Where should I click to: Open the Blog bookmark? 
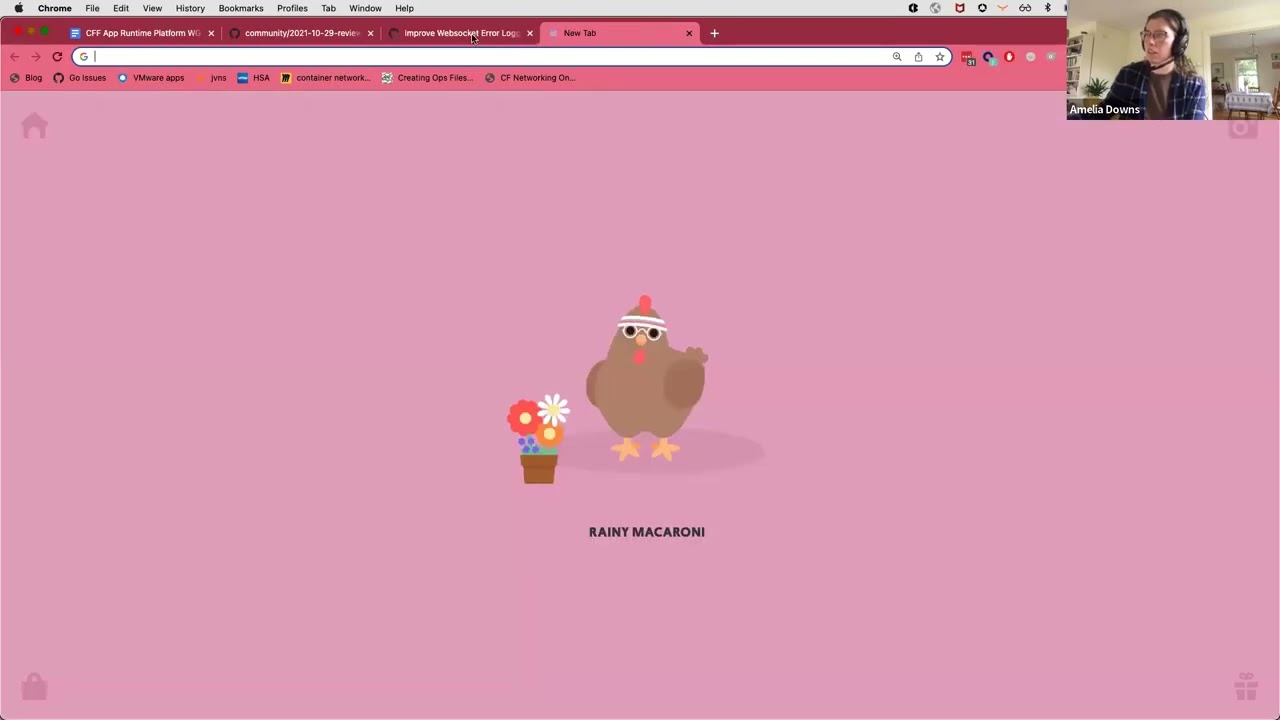[x=26, y=78]
